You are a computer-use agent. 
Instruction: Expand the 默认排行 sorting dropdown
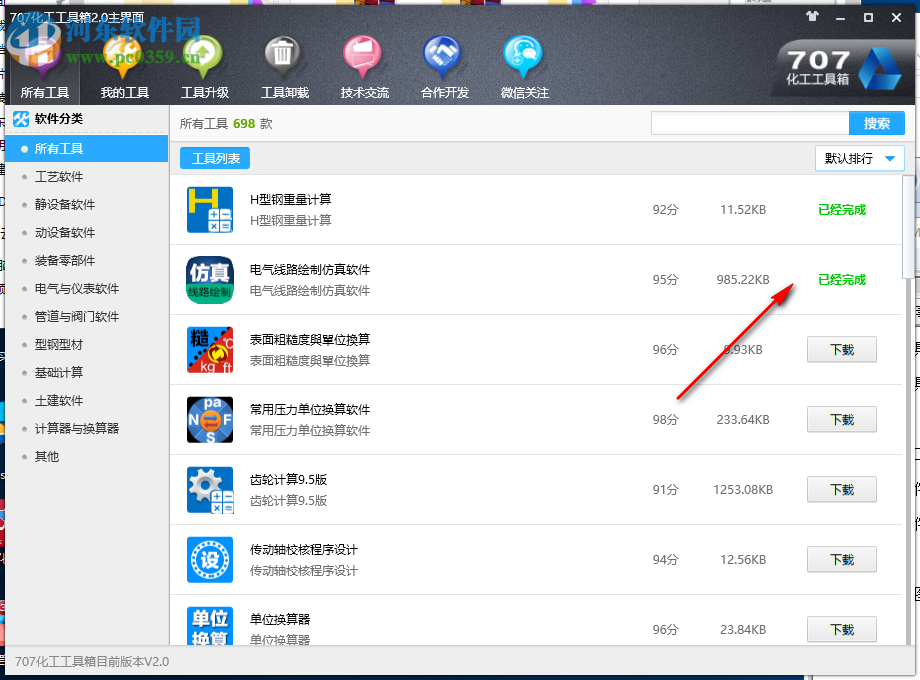[860, 158]
